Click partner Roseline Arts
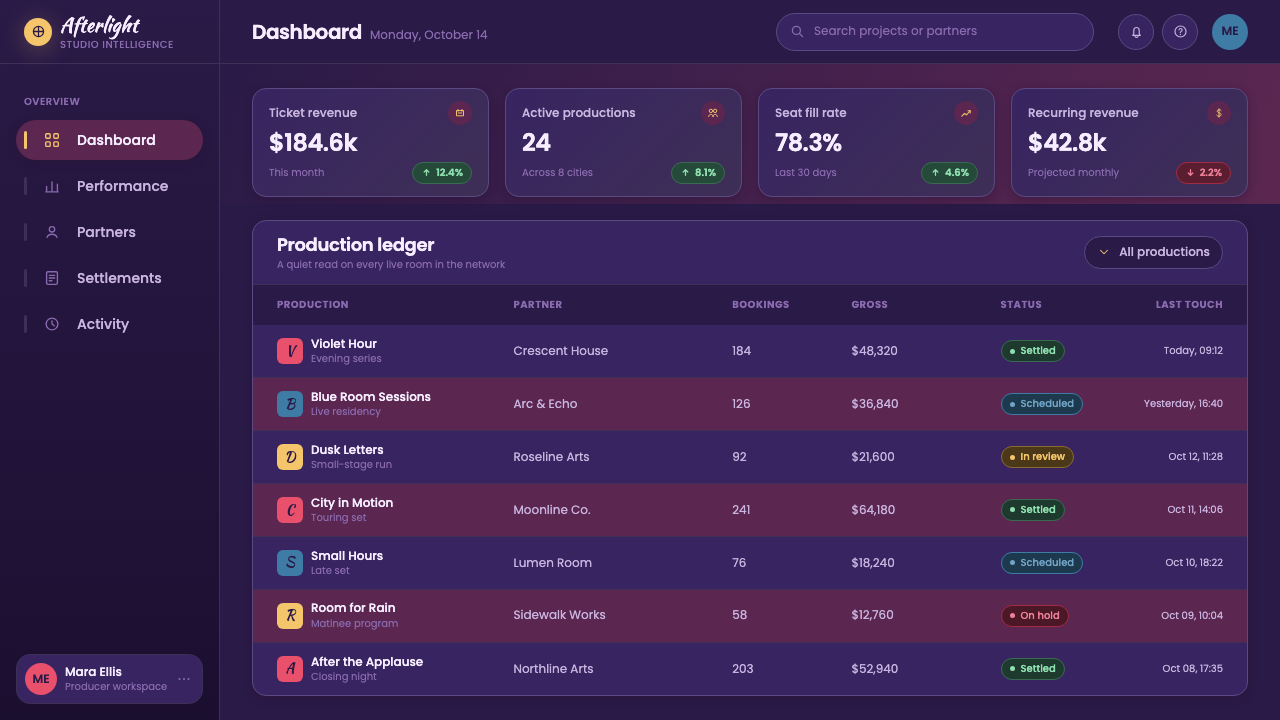This screenshot has width=1280, height=720. 551,457
